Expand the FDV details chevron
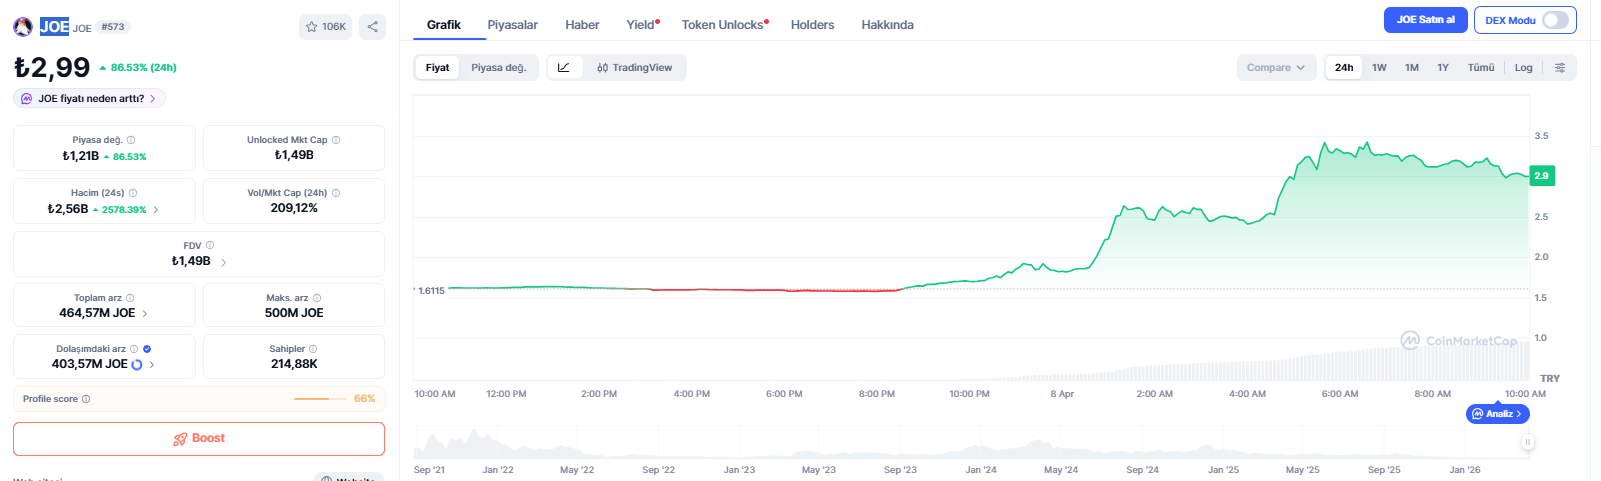 tap(223, 262)
